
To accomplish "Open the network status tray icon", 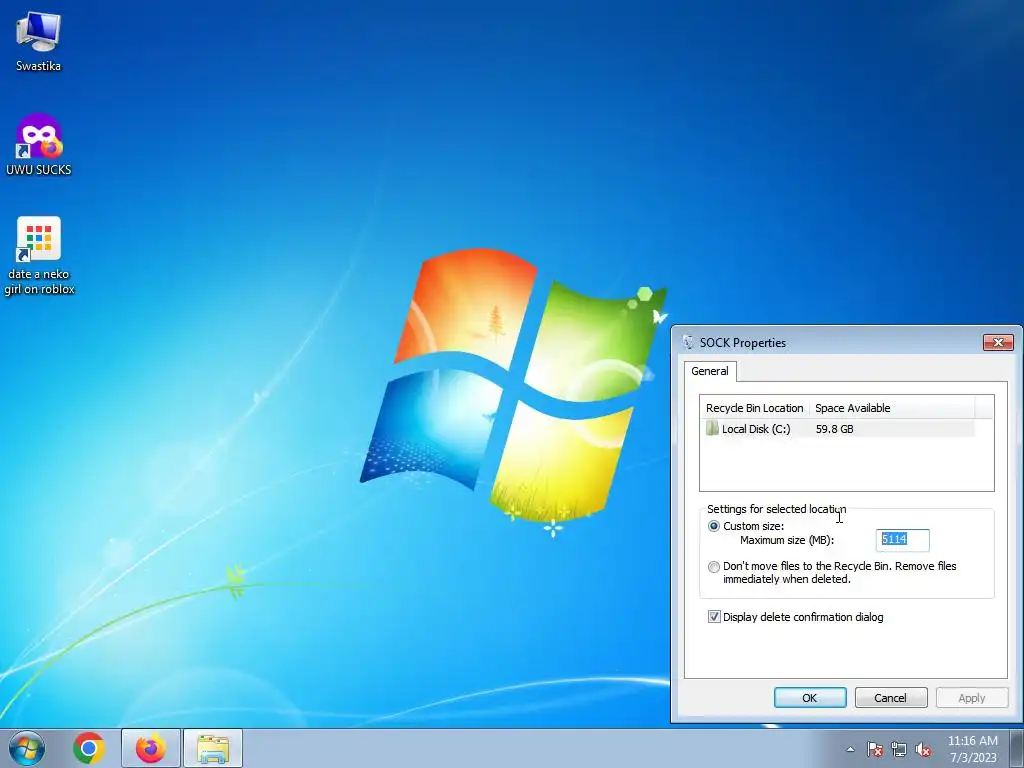I will 899,749.
